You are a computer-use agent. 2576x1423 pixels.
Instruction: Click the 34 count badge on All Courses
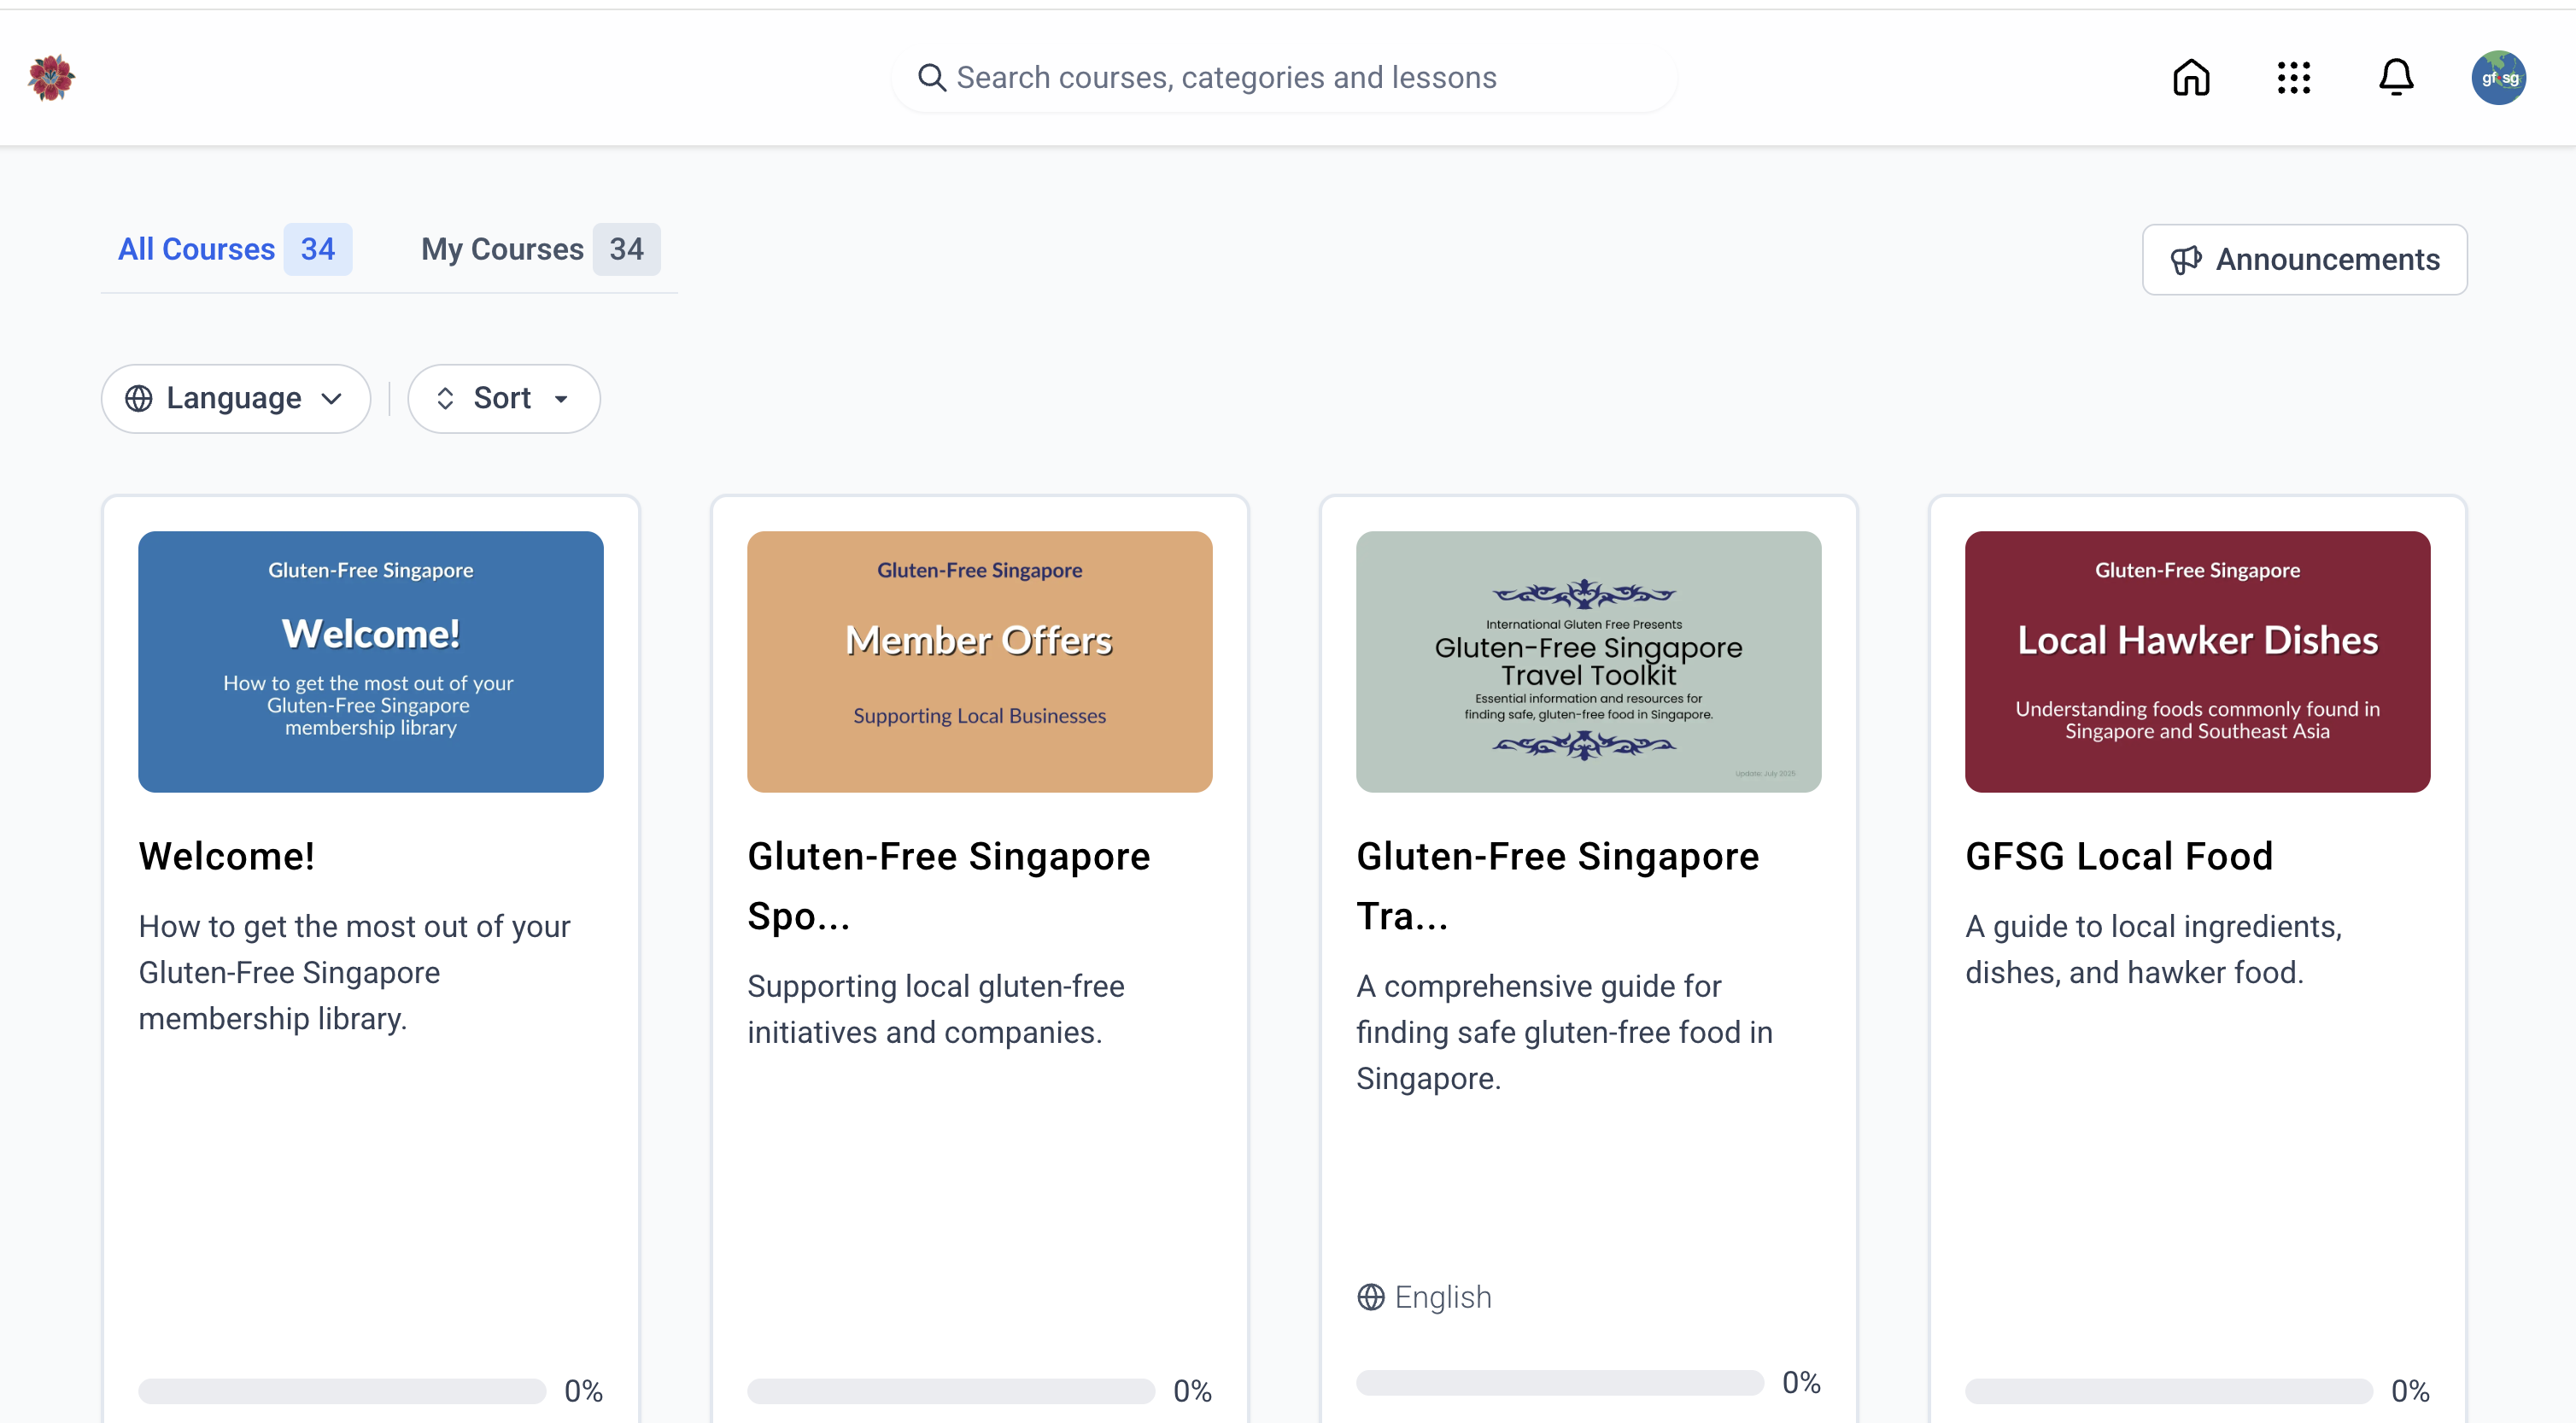point(318,249)
